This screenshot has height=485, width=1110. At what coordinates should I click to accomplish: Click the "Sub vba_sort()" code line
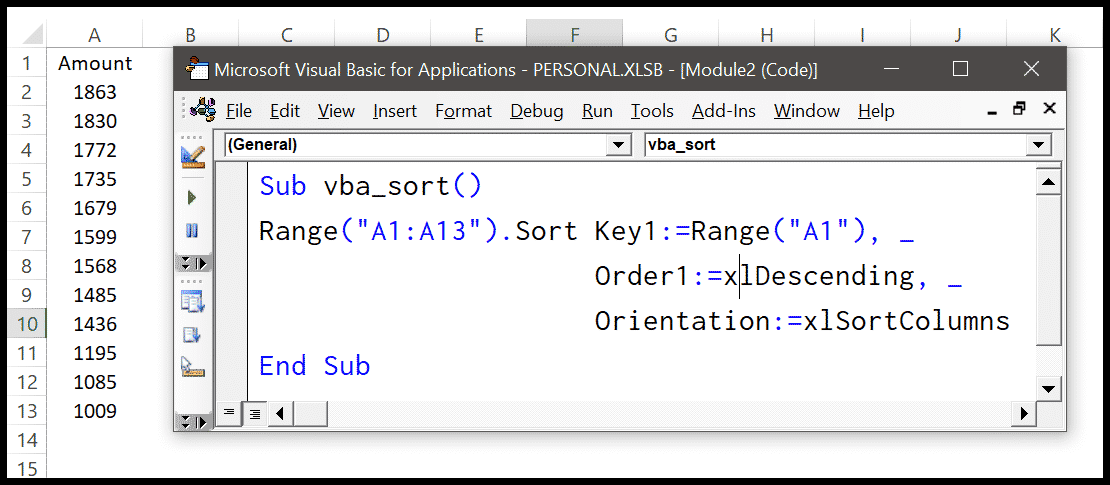coord(370,186)
